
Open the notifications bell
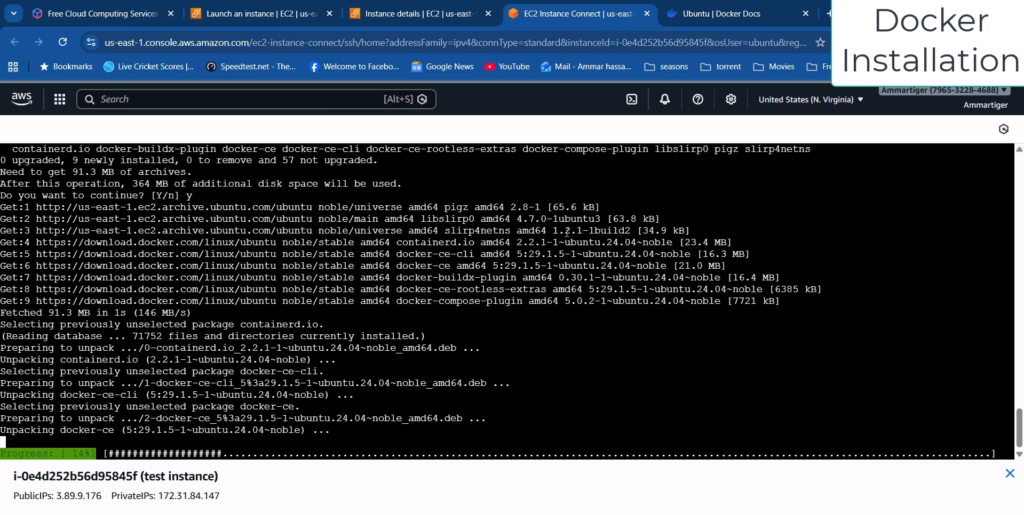point(665,99)
